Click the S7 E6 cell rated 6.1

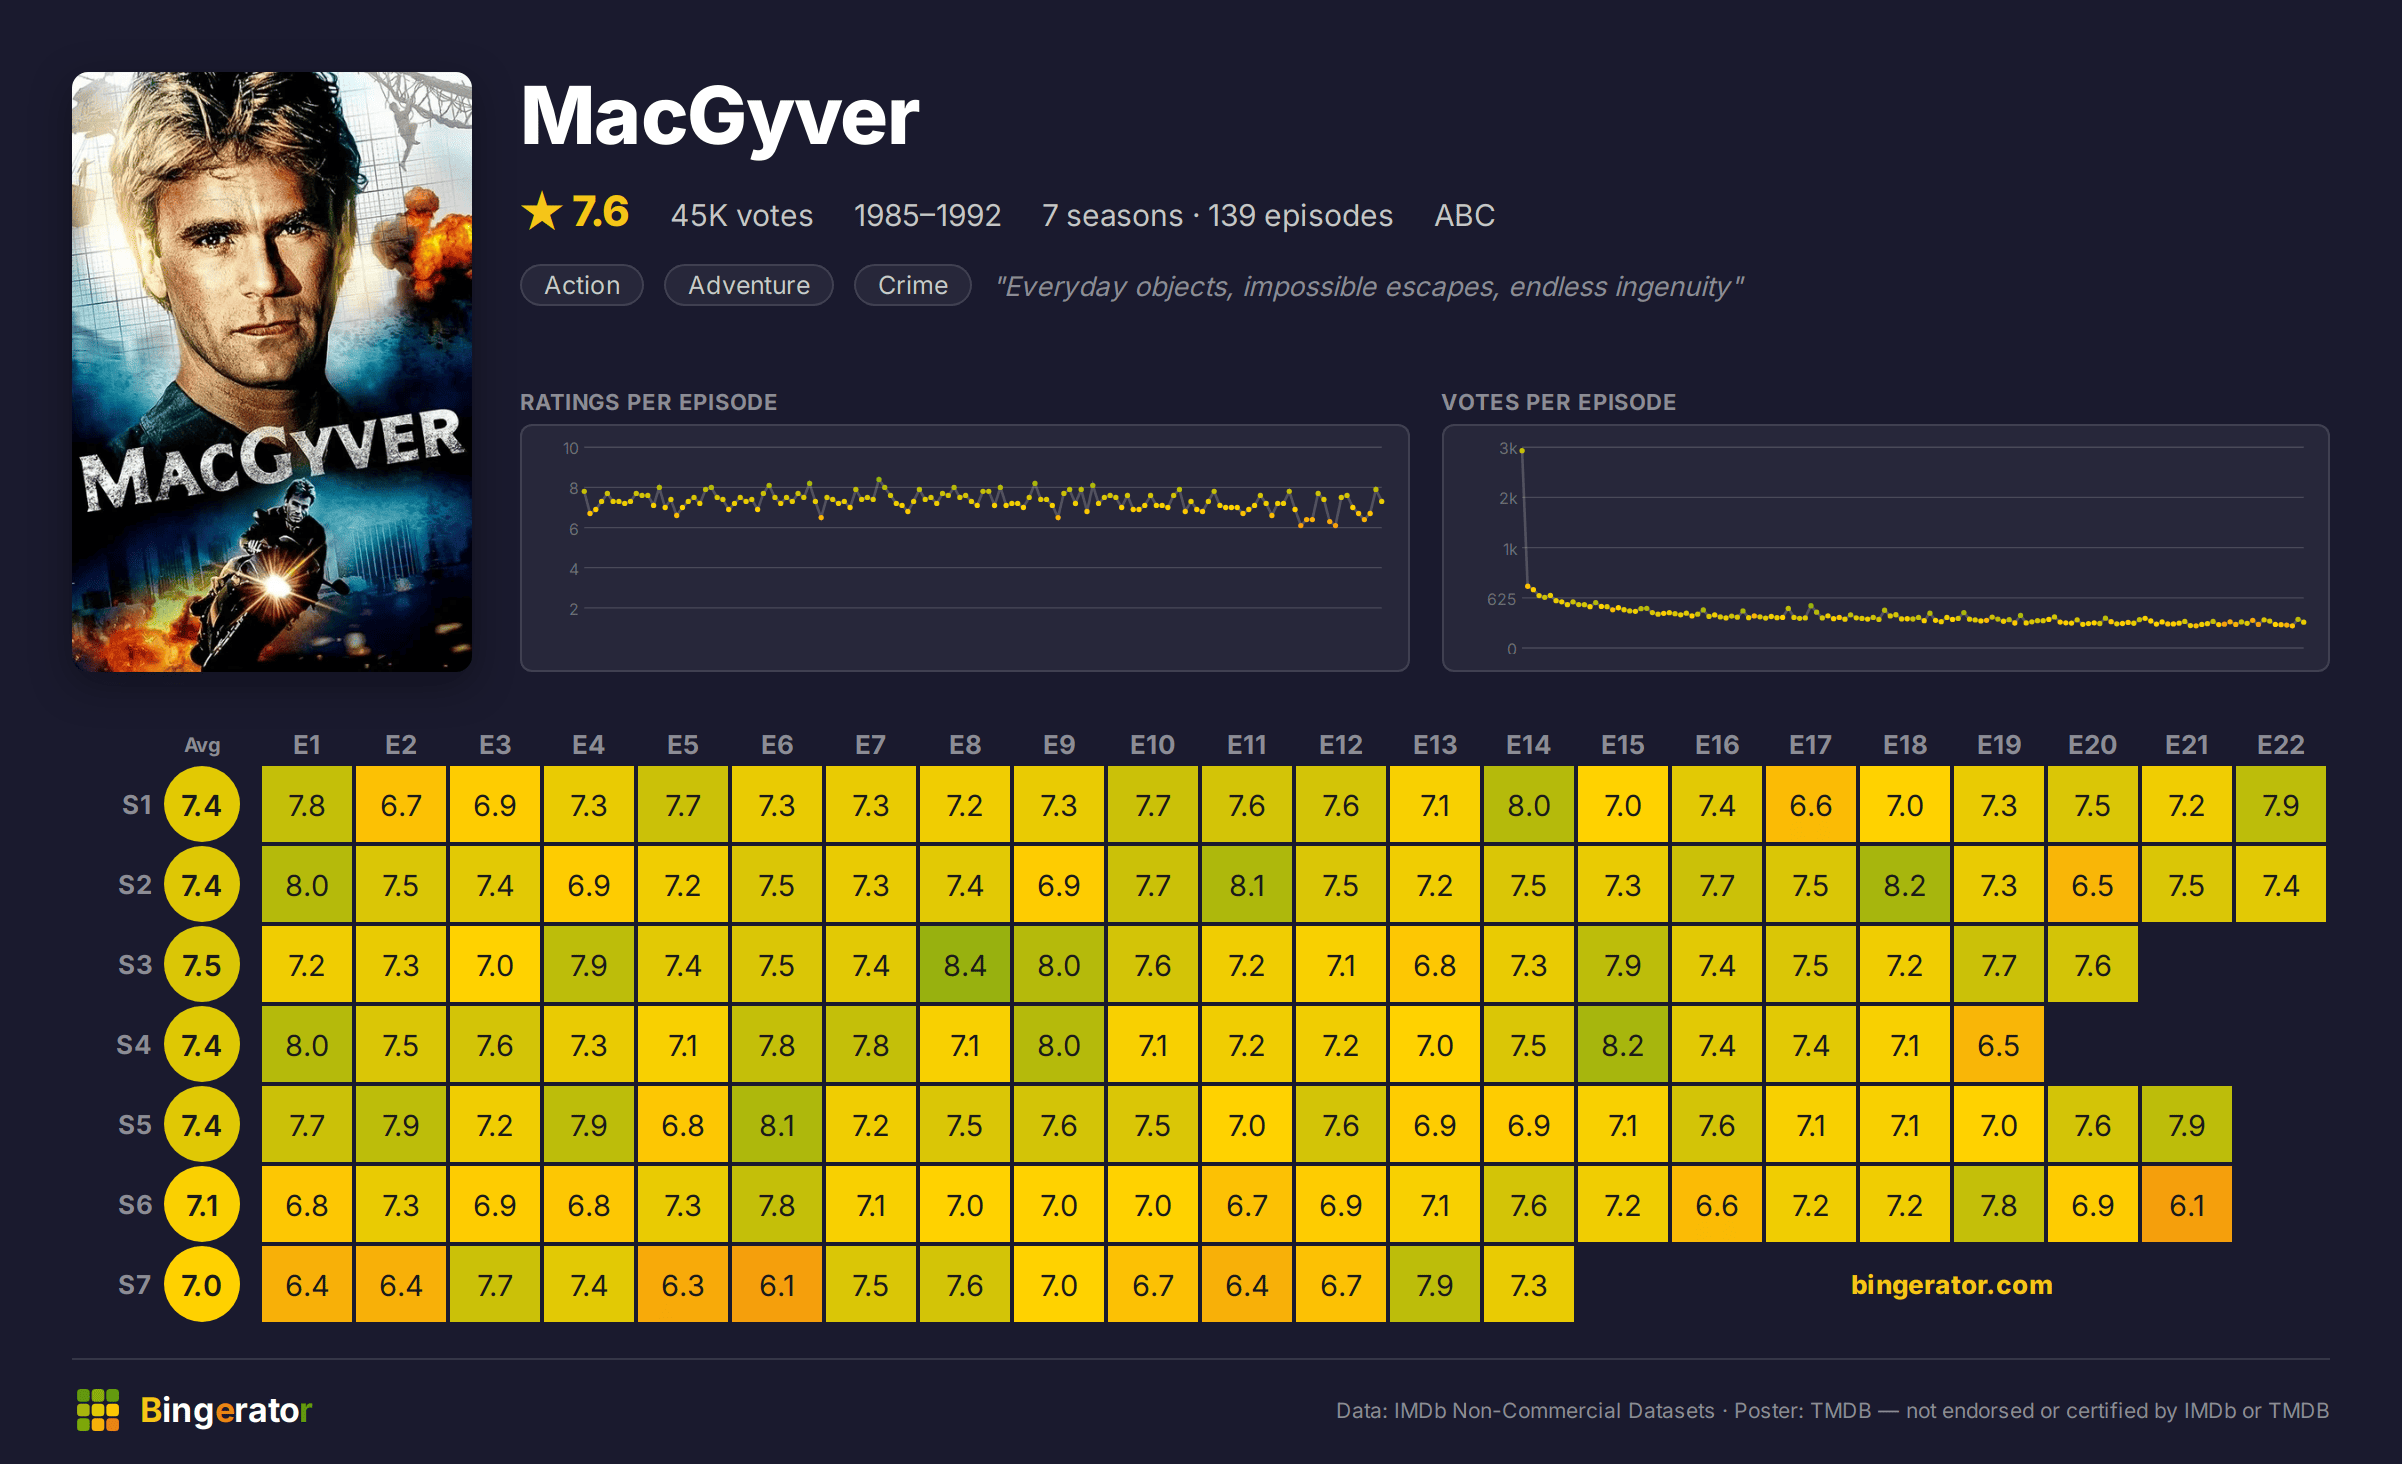coord(777,1285)
